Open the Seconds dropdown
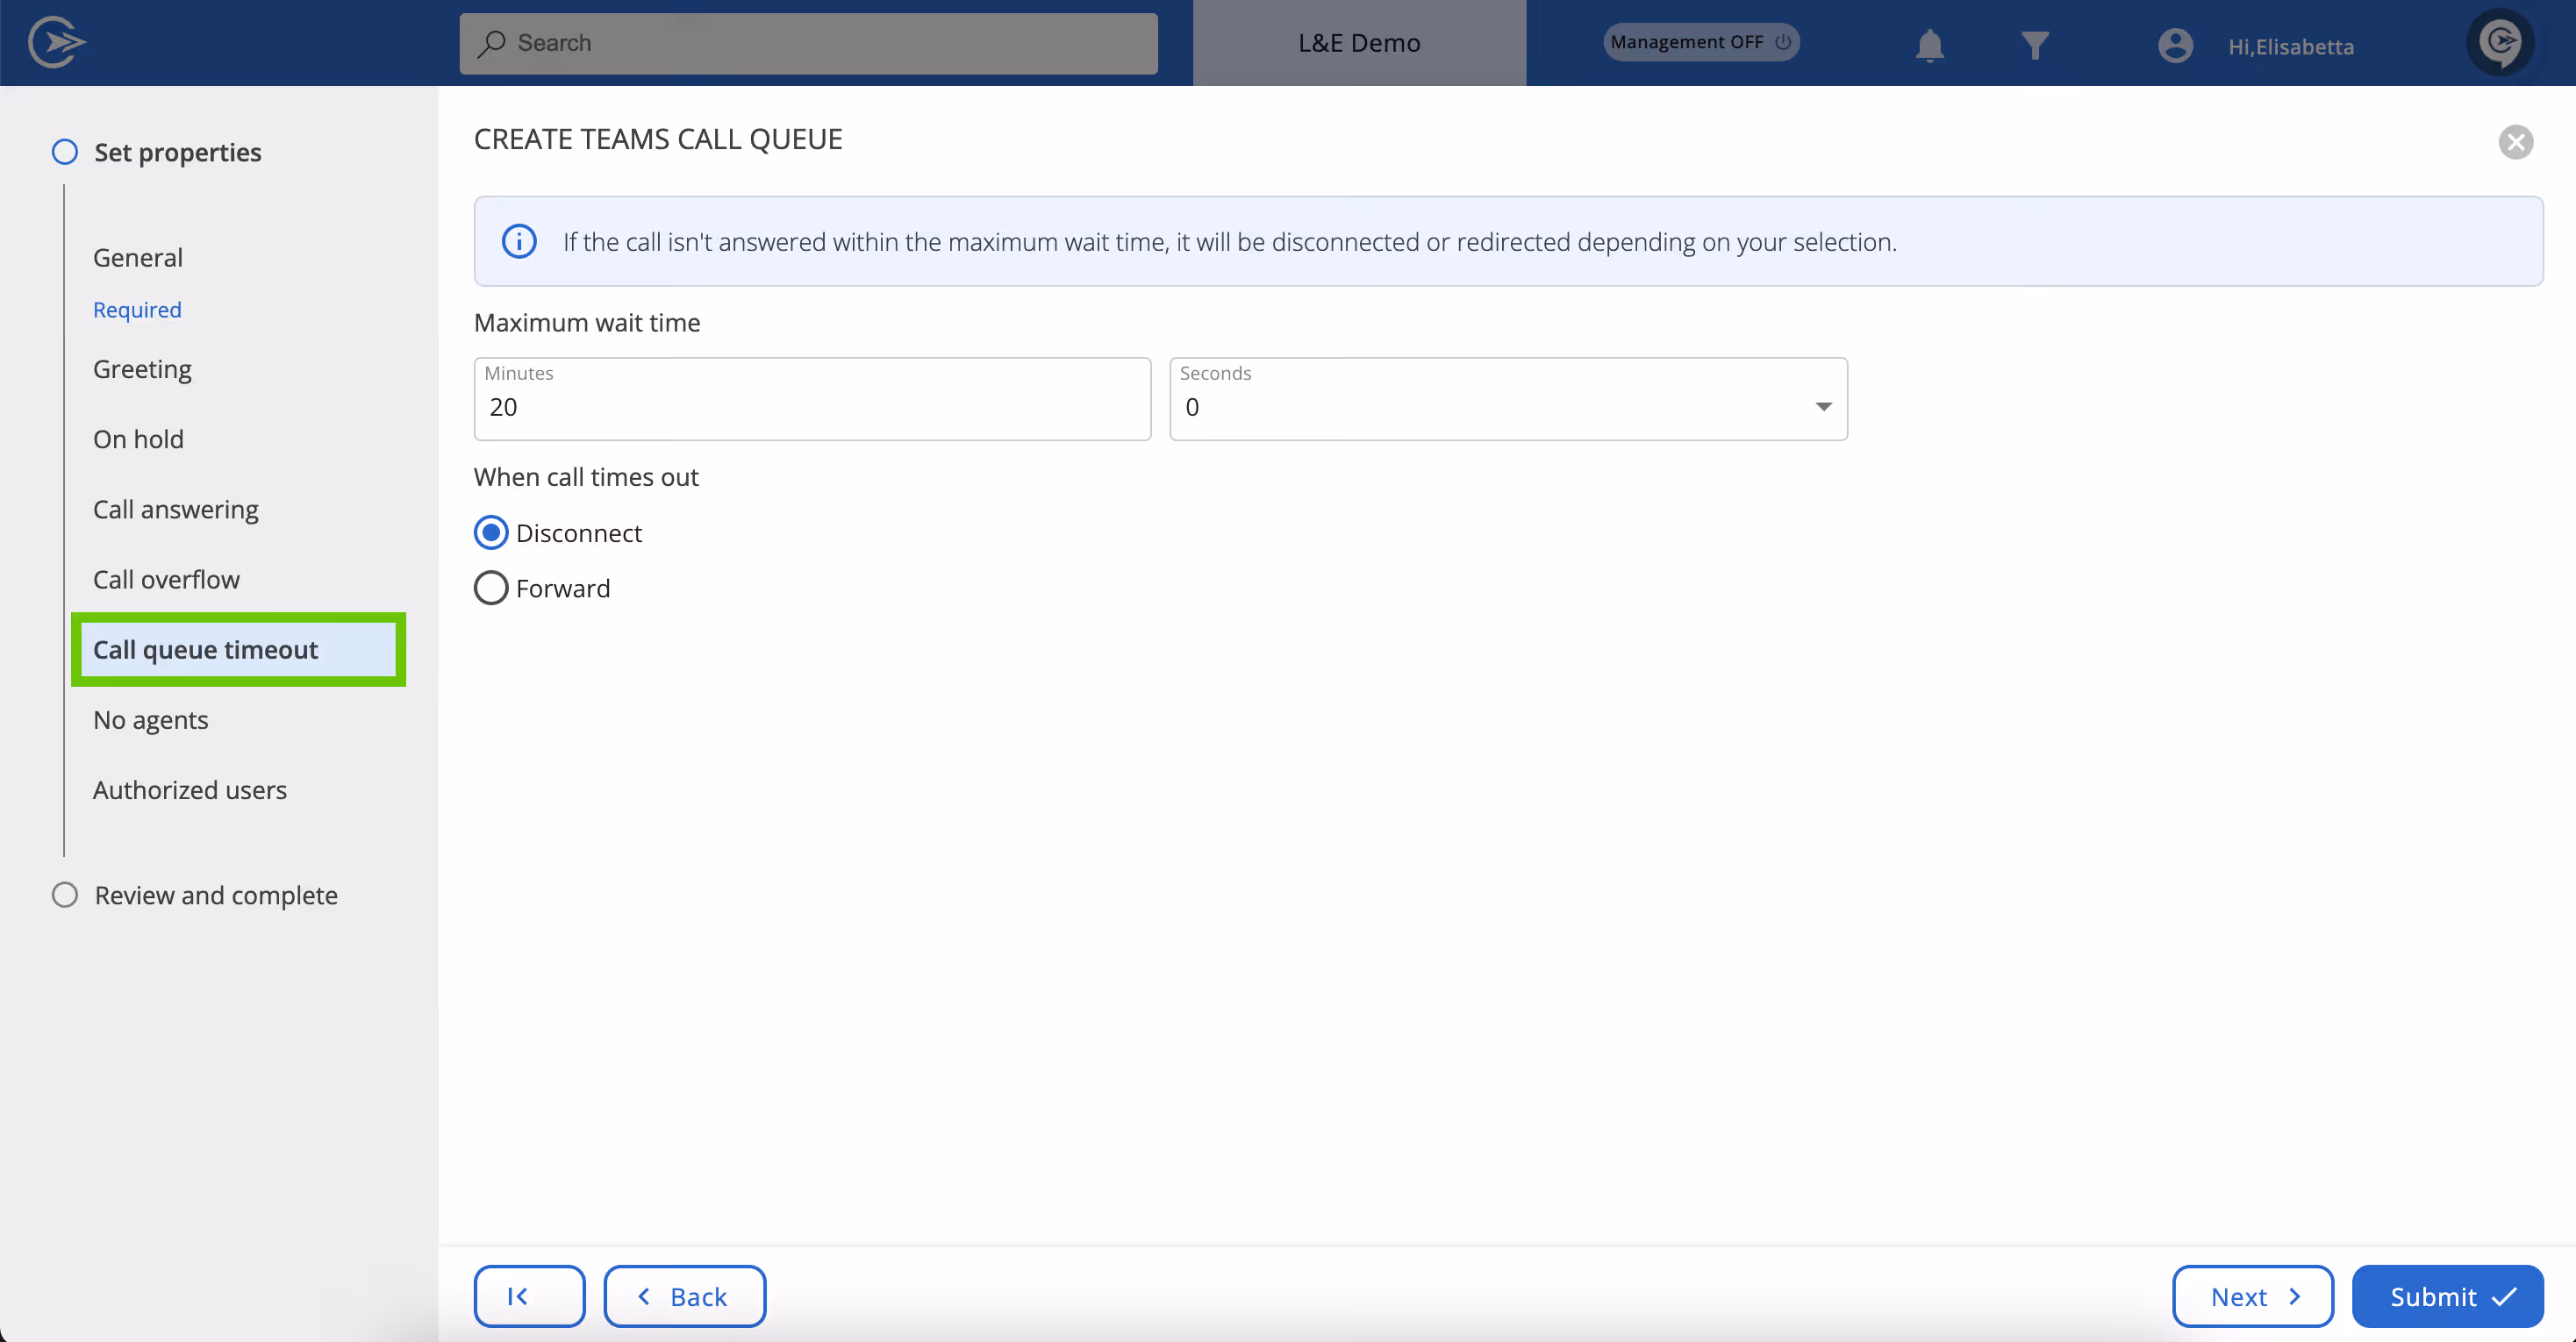2576x1342 pixels. [x=1508, y=400]
